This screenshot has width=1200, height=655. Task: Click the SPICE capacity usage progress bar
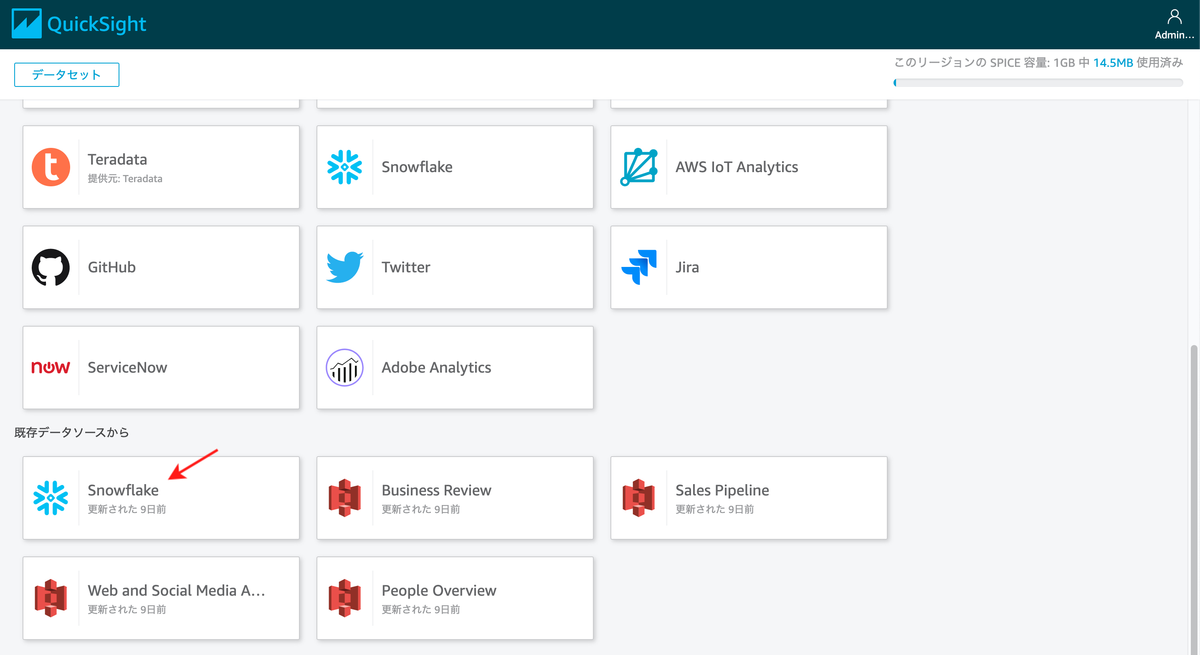coord(1038,82)
